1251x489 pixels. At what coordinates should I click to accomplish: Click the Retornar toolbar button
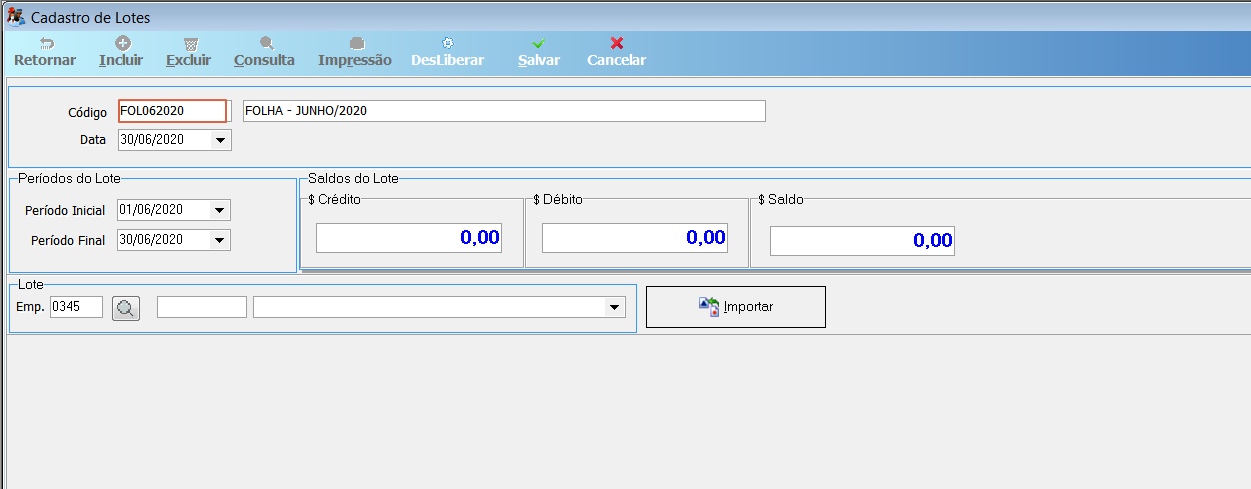[x=45, y=52]
